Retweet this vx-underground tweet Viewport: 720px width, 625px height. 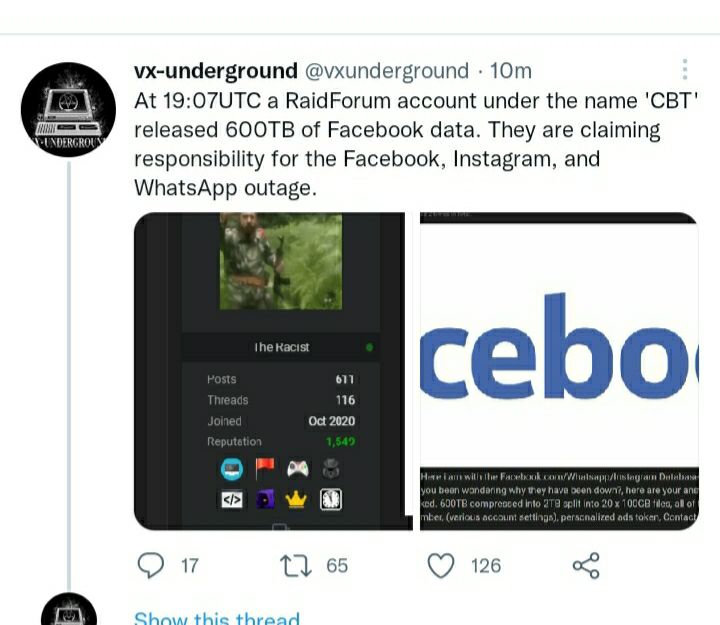point(296,566)
